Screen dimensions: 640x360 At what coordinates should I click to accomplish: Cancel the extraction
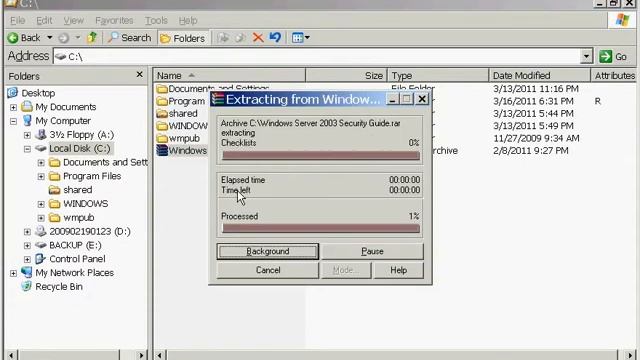click(268, 270)
